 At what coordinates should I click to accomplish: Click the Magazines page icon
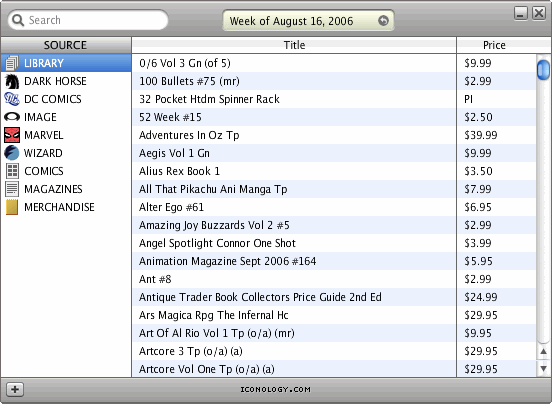point(12,189)
